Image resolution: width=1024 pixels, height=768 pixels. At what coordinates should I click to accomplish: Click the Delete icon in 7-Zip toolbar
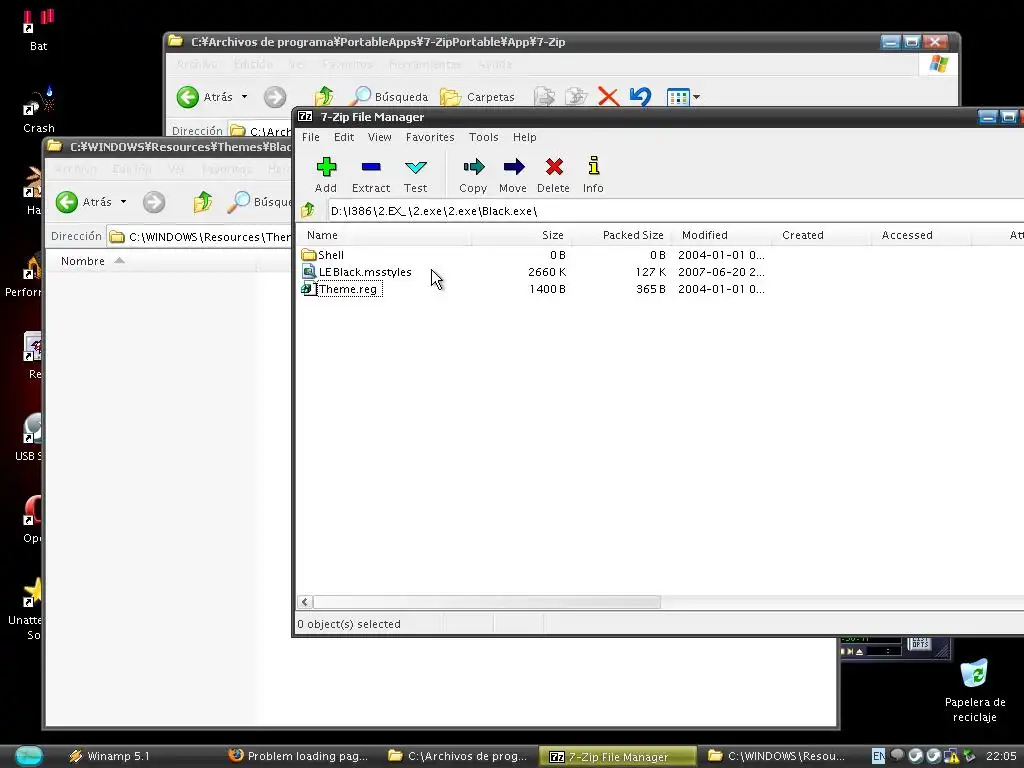pos(553,174)
